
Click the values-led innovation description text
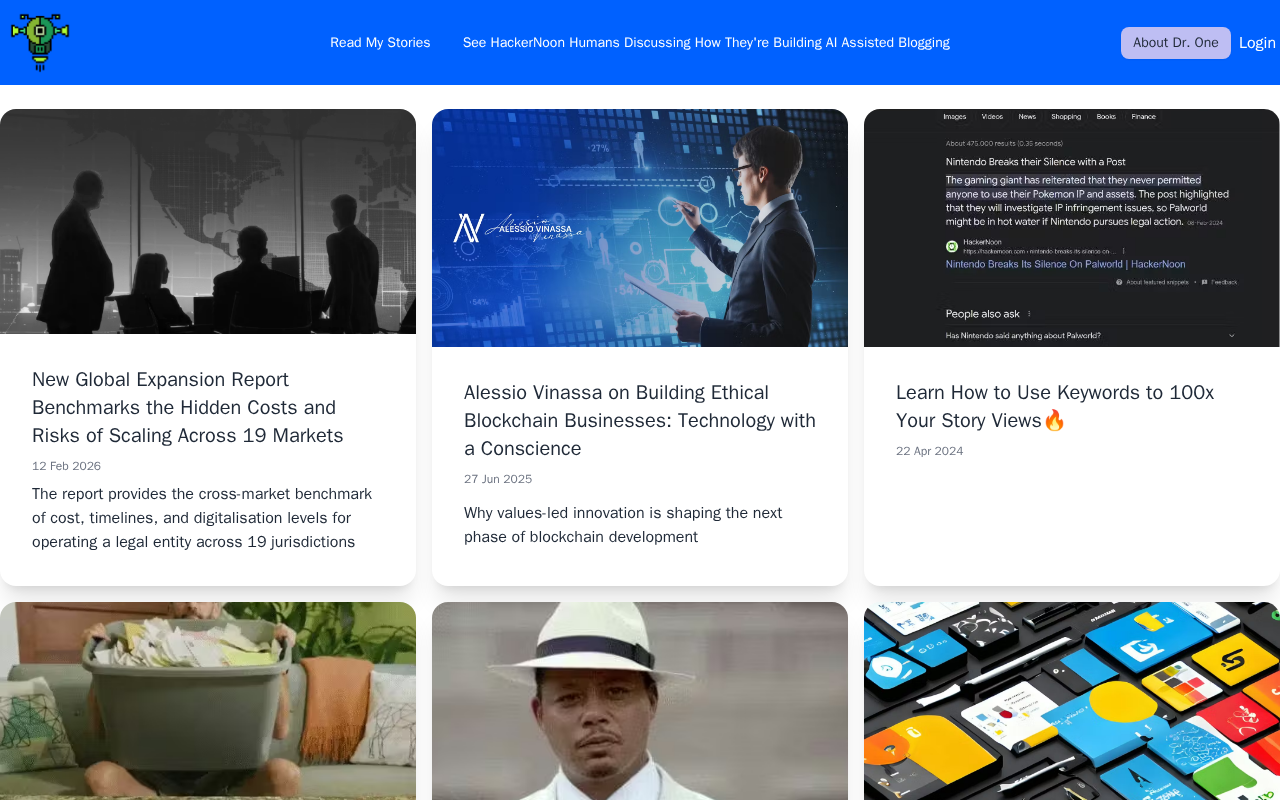pos(623,525)
